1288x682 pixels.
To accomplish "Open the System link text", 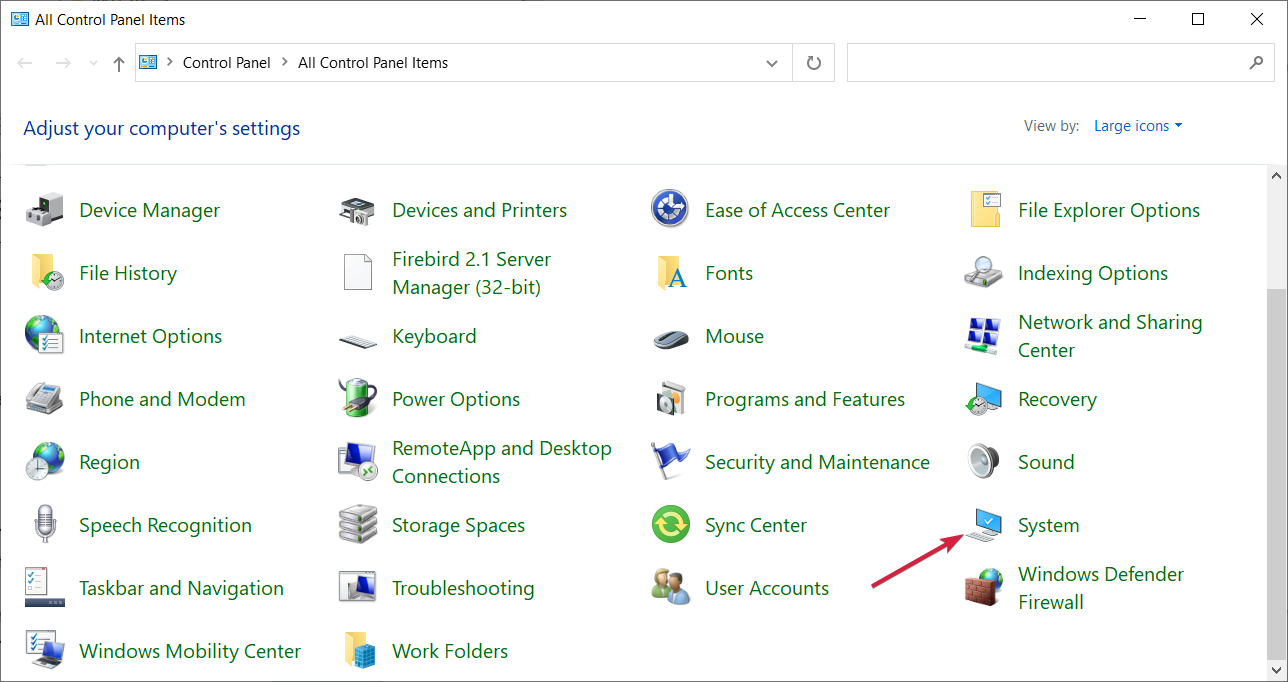I will (1048, 526).
